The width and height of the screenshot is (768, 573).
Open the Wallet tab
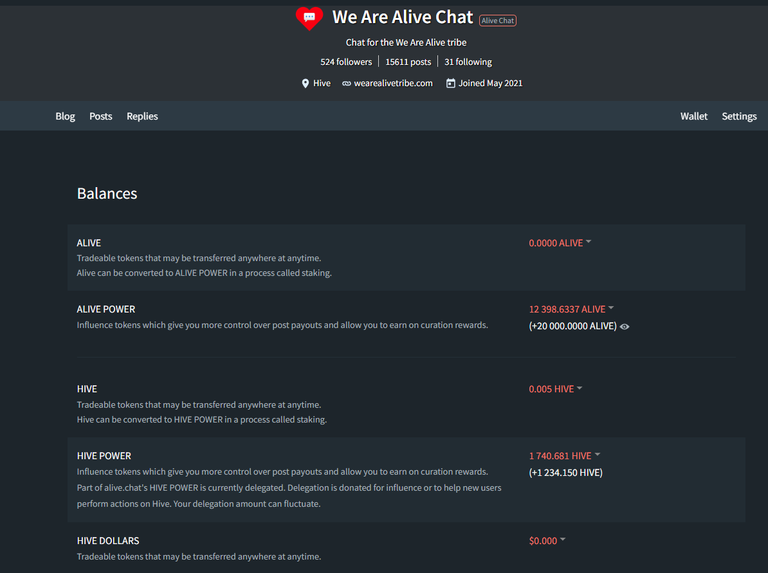pos(694,116)
